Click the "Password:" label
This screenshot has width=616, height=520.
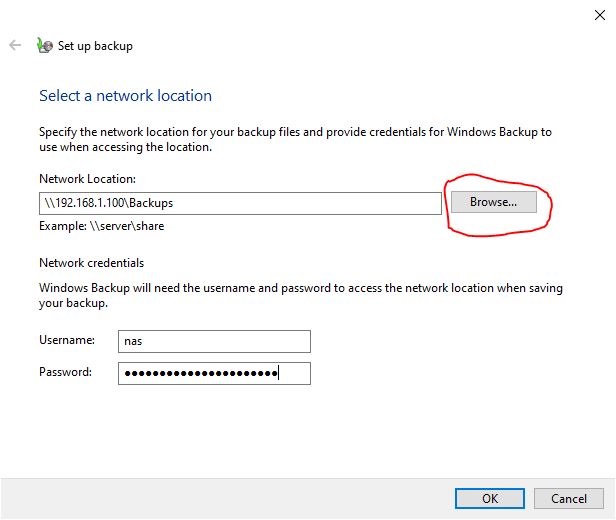pos(65,372)
